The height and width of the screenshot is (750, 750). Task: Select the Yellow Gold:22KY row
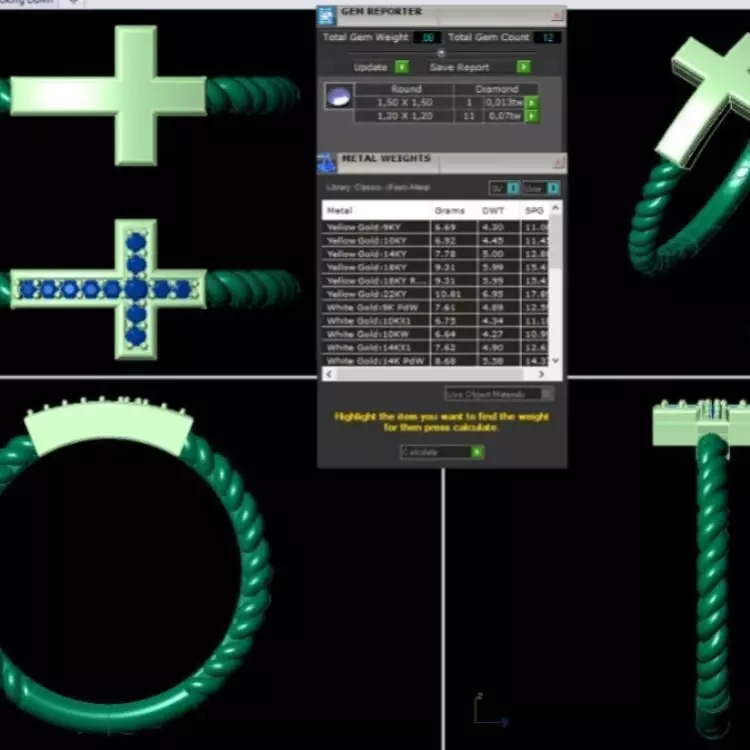click(435, 294)
